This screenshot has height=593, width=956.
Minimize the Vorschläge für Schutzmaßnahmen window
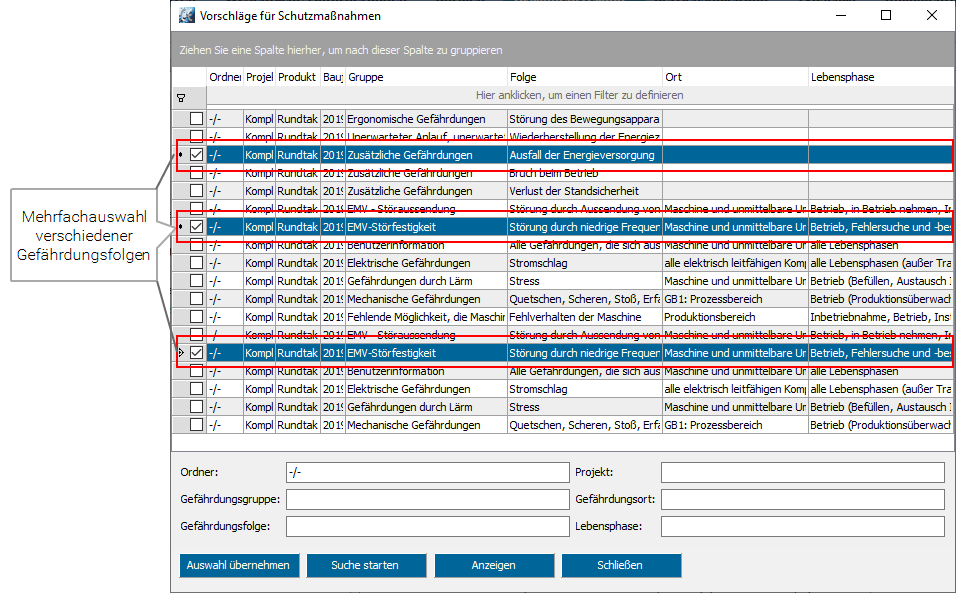840,16
